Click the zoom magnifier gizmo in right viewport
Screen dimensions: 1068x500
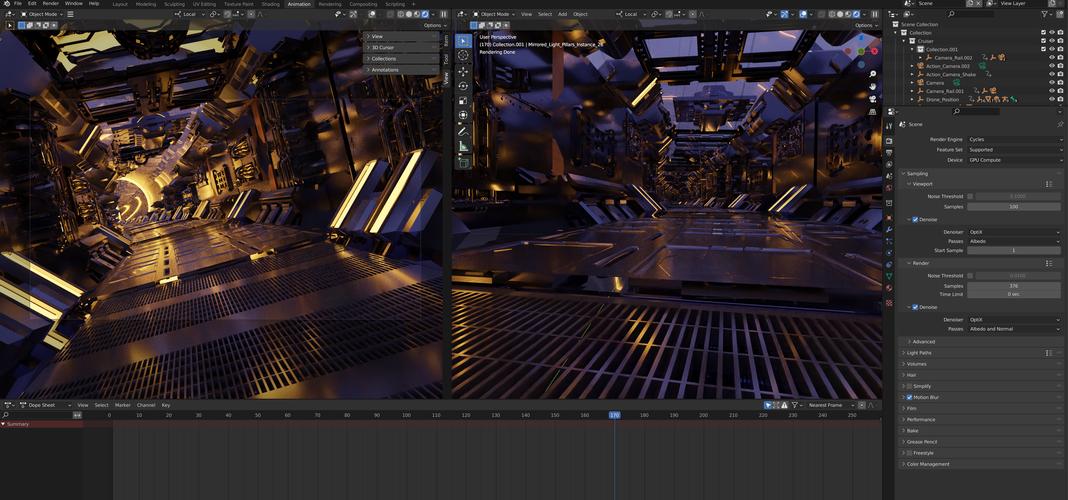click(873, 74)
